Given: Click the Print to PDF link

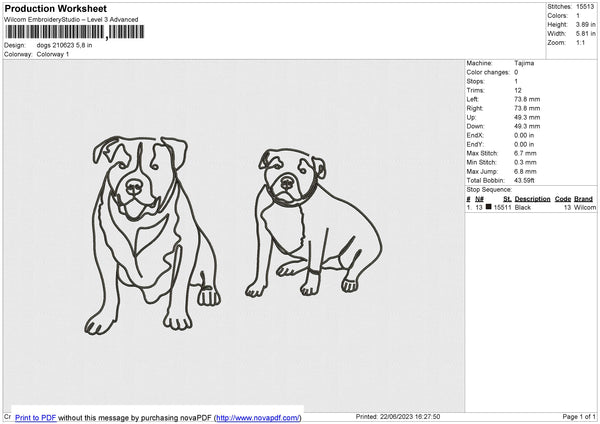Looking at the screenshot, I should [x=36, y=417].
